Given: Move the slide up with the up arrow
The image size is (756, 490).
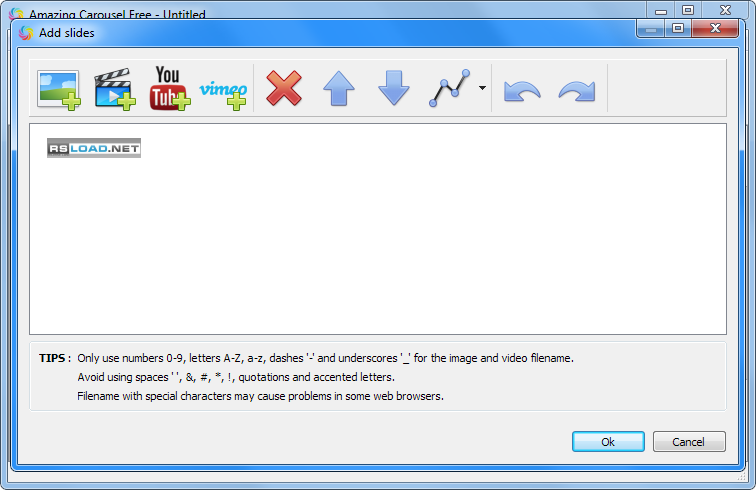Looking at the screenshot, I should click(x=338, y=88).
